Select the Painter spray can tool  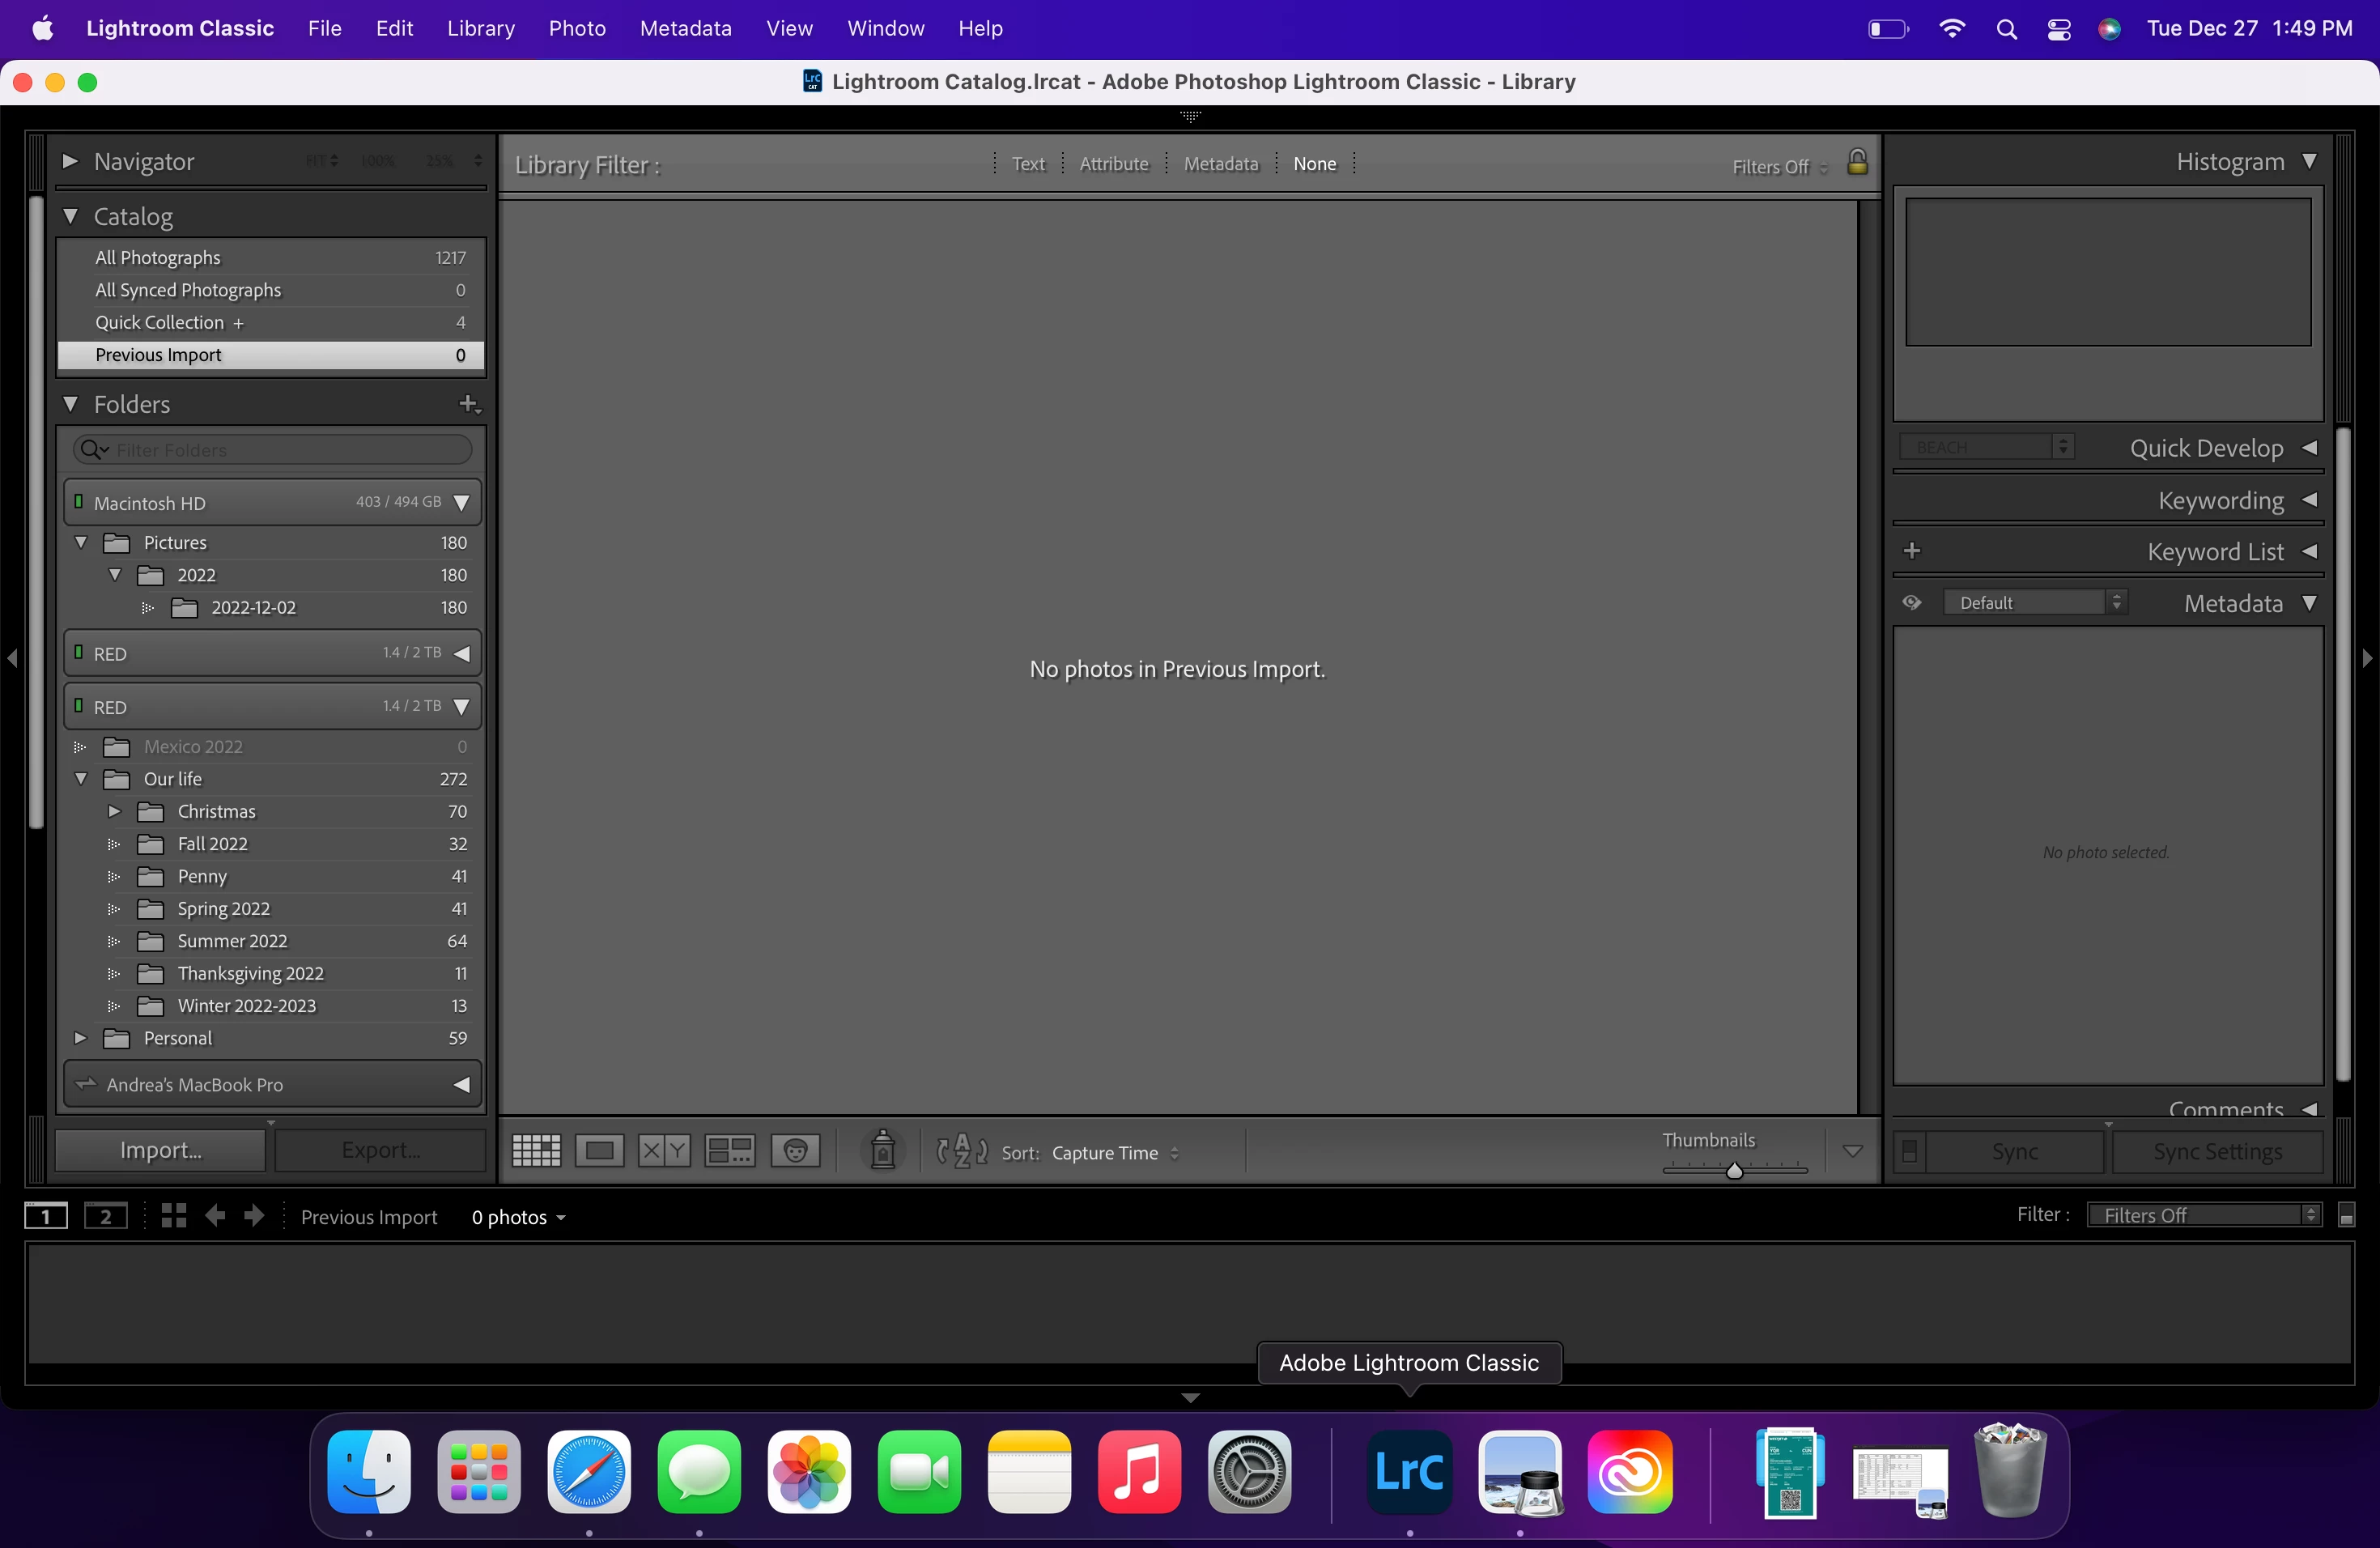[x=882, y=1151]
